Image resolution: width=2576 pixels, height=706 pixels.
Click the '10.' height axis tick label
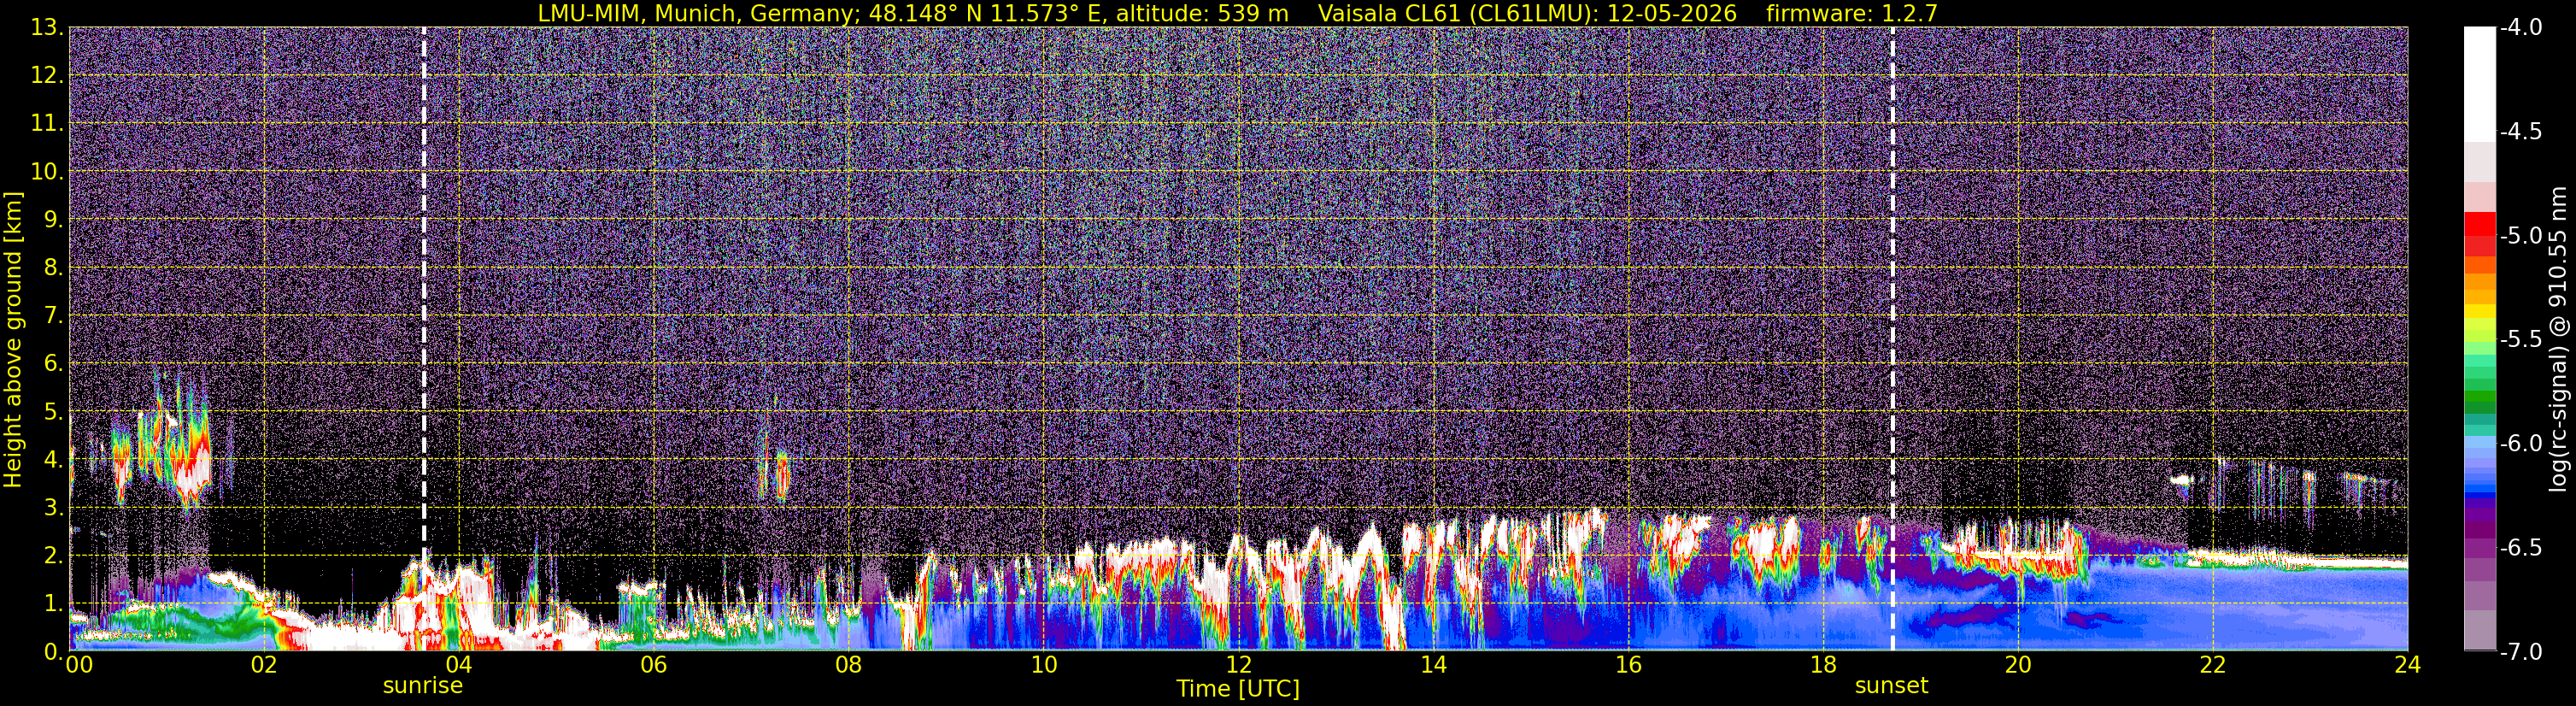(47, 172)
